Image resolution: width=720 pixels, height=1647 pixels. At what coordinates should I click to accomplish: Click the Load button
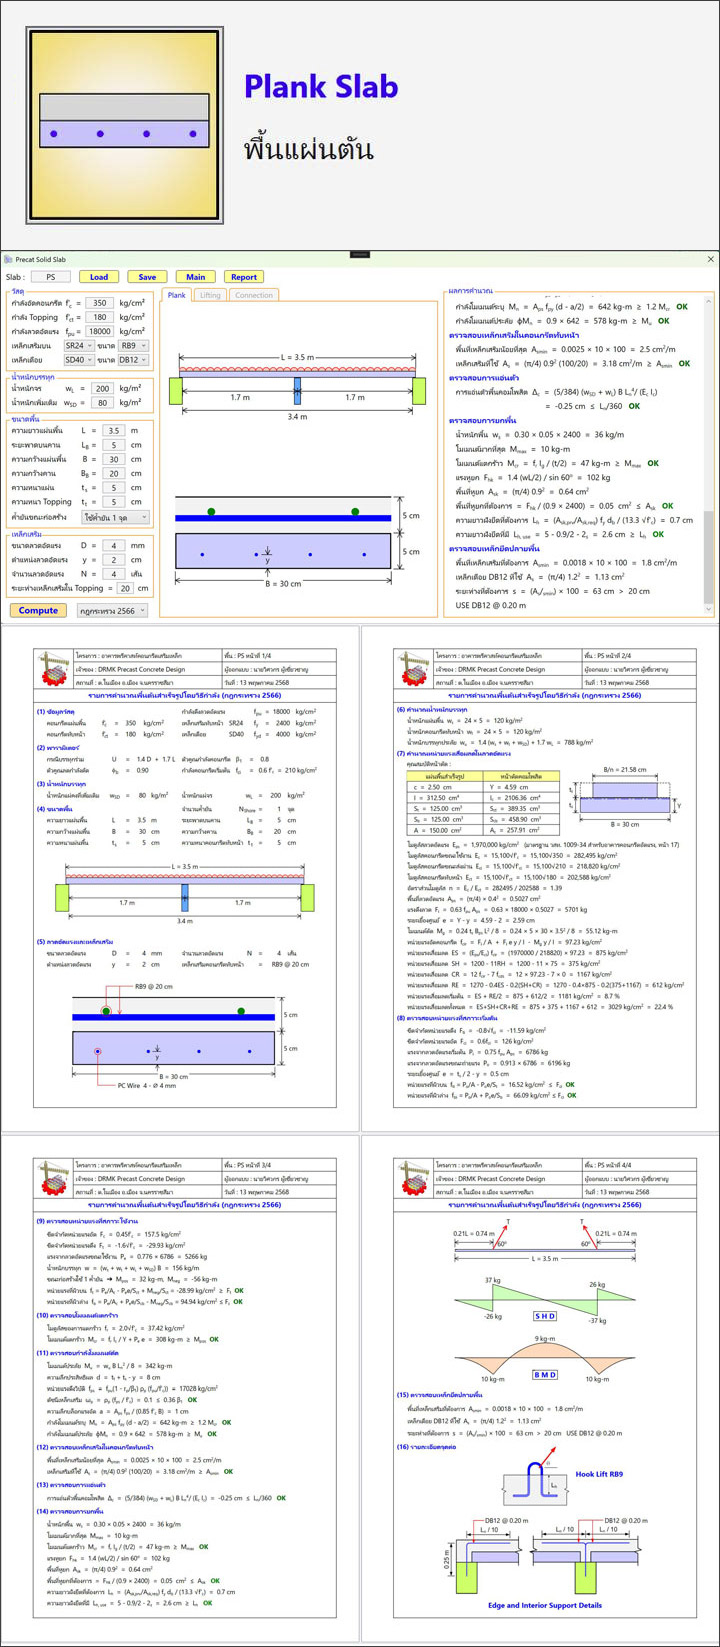[99, 277]
